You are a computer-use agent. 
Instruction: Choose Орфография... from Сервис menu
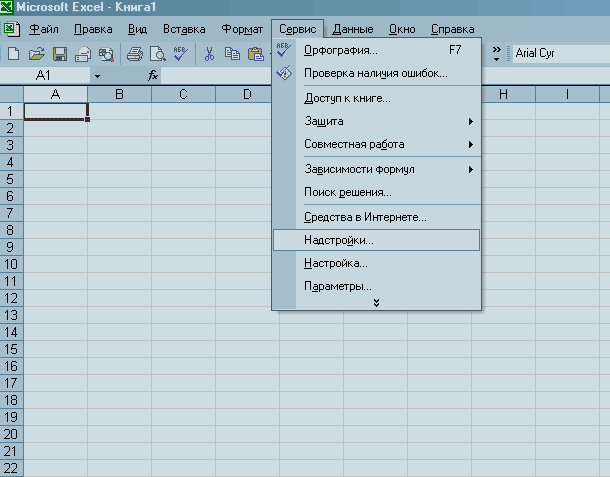(377, 50)
